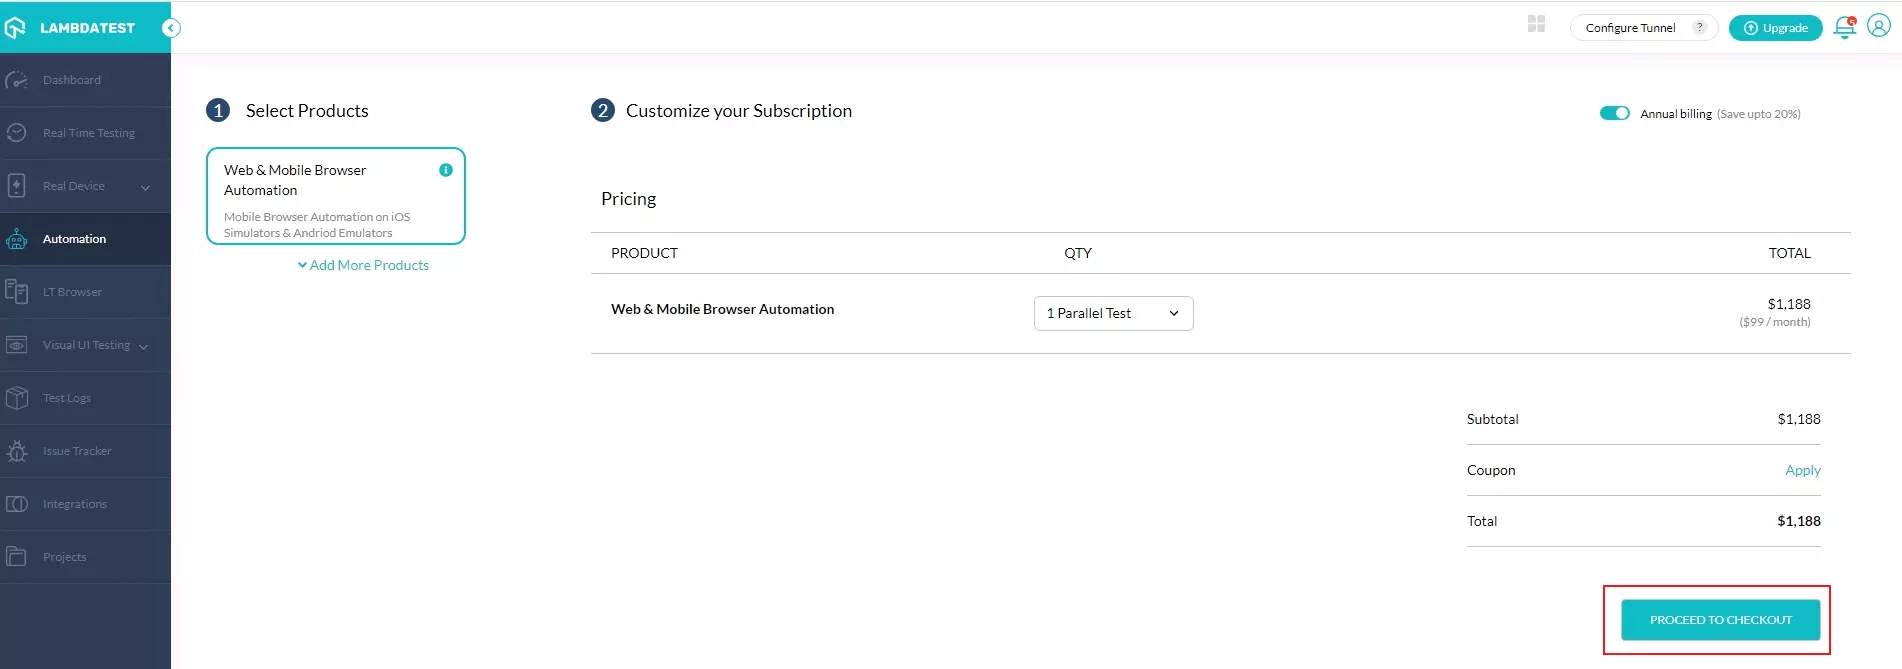Click the Configure Tunnel help question mark
Viewport: 1902px width, 669px height.
(1699, 28)
